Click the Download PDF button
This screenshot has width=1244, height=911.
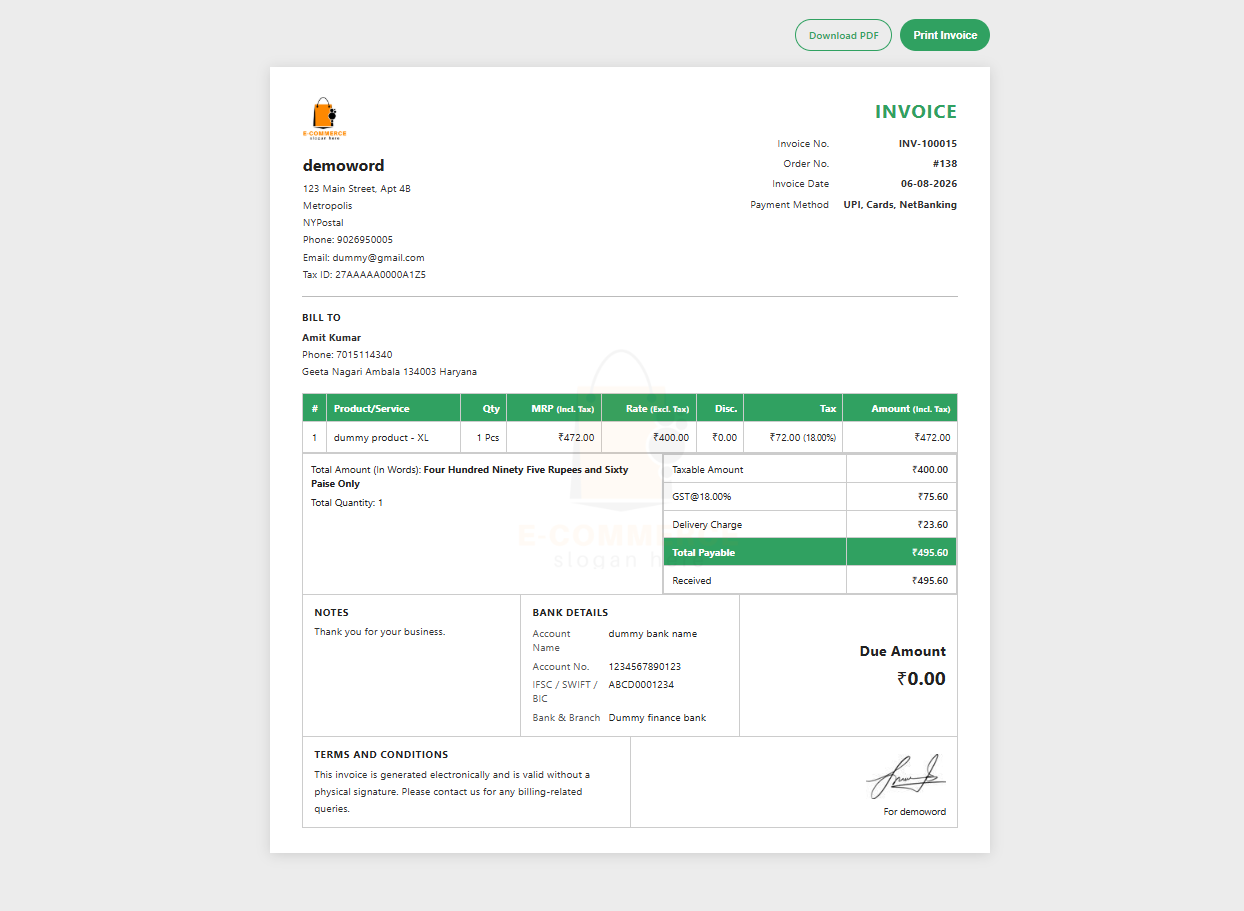click(843, 35)
